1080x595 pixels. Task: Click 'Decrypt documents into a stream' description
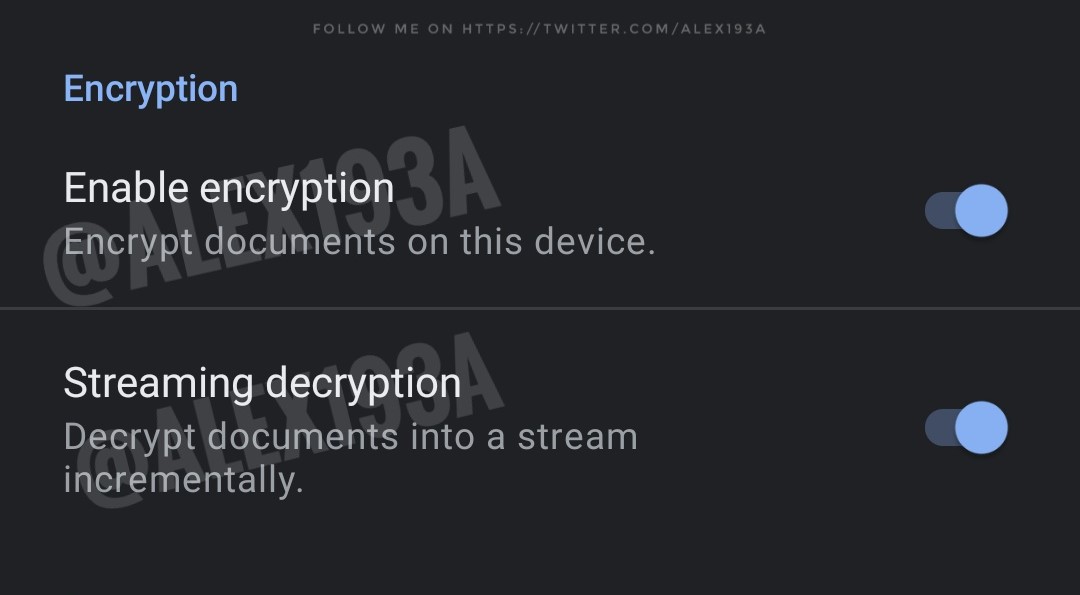[351, 437]
